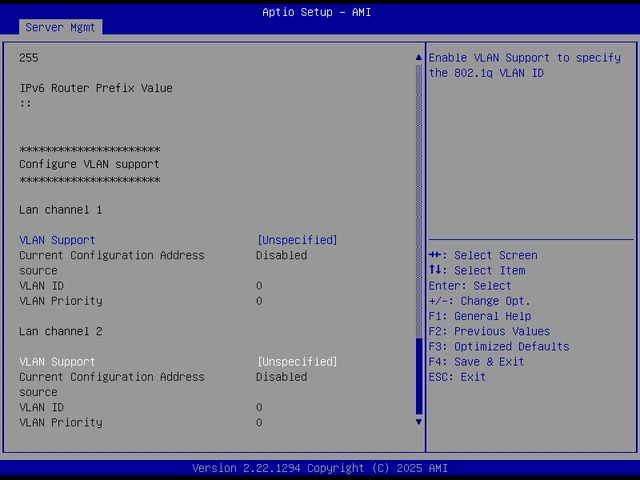This screenshot has width=640, height=480.
Task: Click the Enter: Select hint
Action: 470,286
